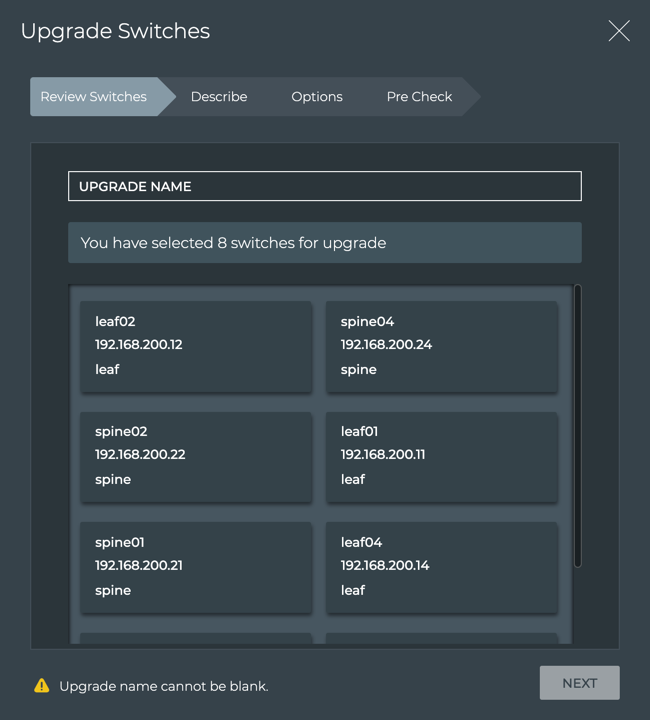Click the spine01 switch card
Viewport: 650px width, 720px height.
(x=195, y=567)
